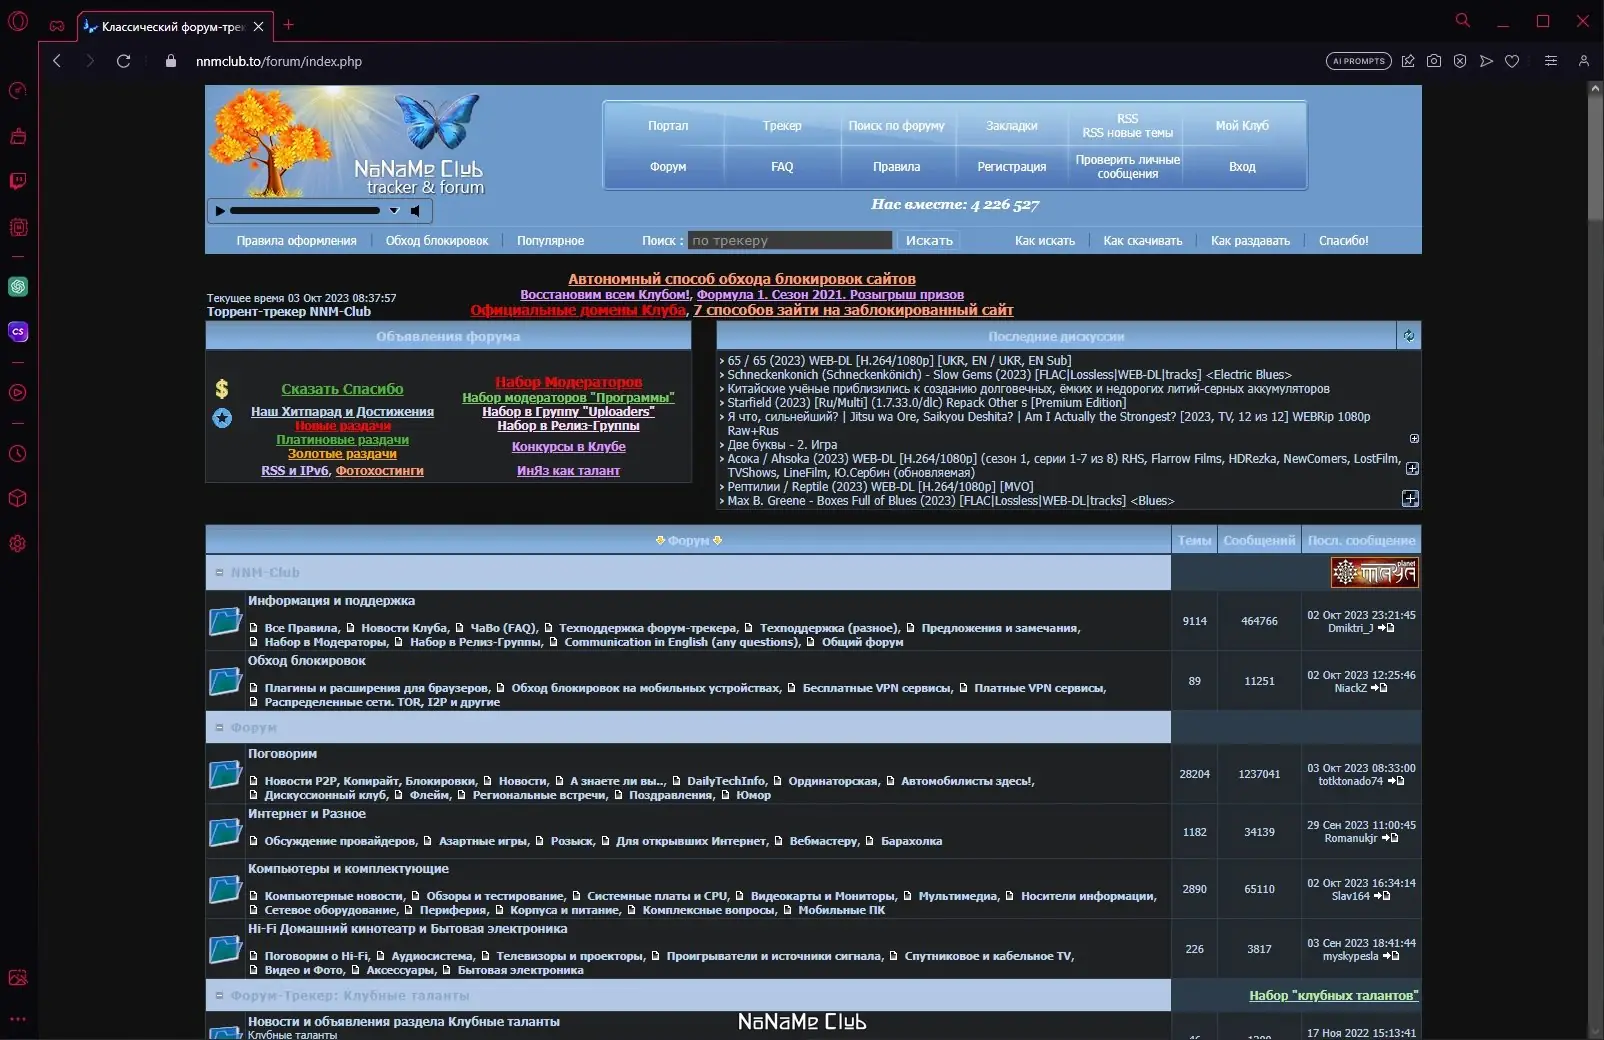The width and height of the screenshot is (1604, 1040).
Task: Click the refresh icon in last discussions header
Action: [x=1409, y=336]
